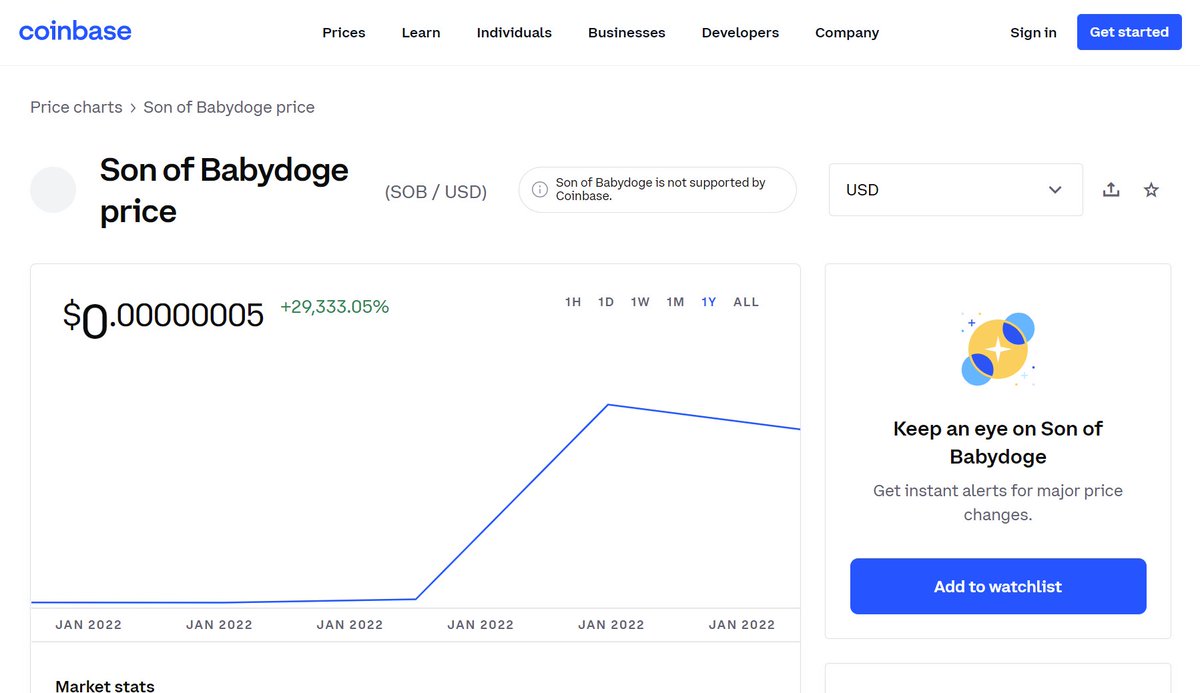The height and width of the screenshot is (693, 1200).
Task: Open the Learn menu
Action: click(421, 32)
